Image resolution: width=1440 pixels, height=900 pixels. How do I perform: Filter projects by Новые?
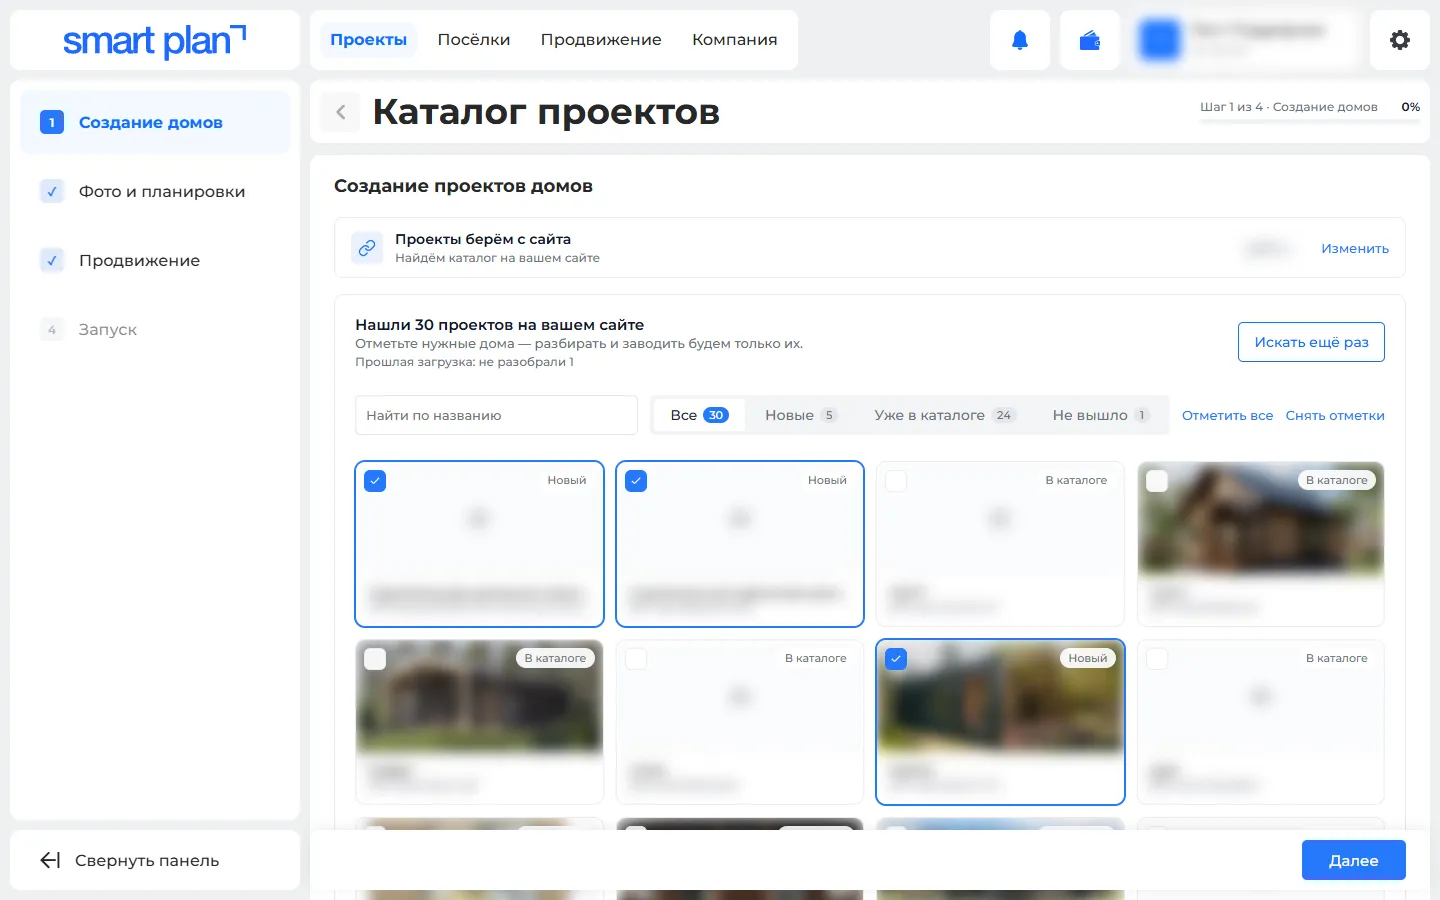click(x=801, y=415)
